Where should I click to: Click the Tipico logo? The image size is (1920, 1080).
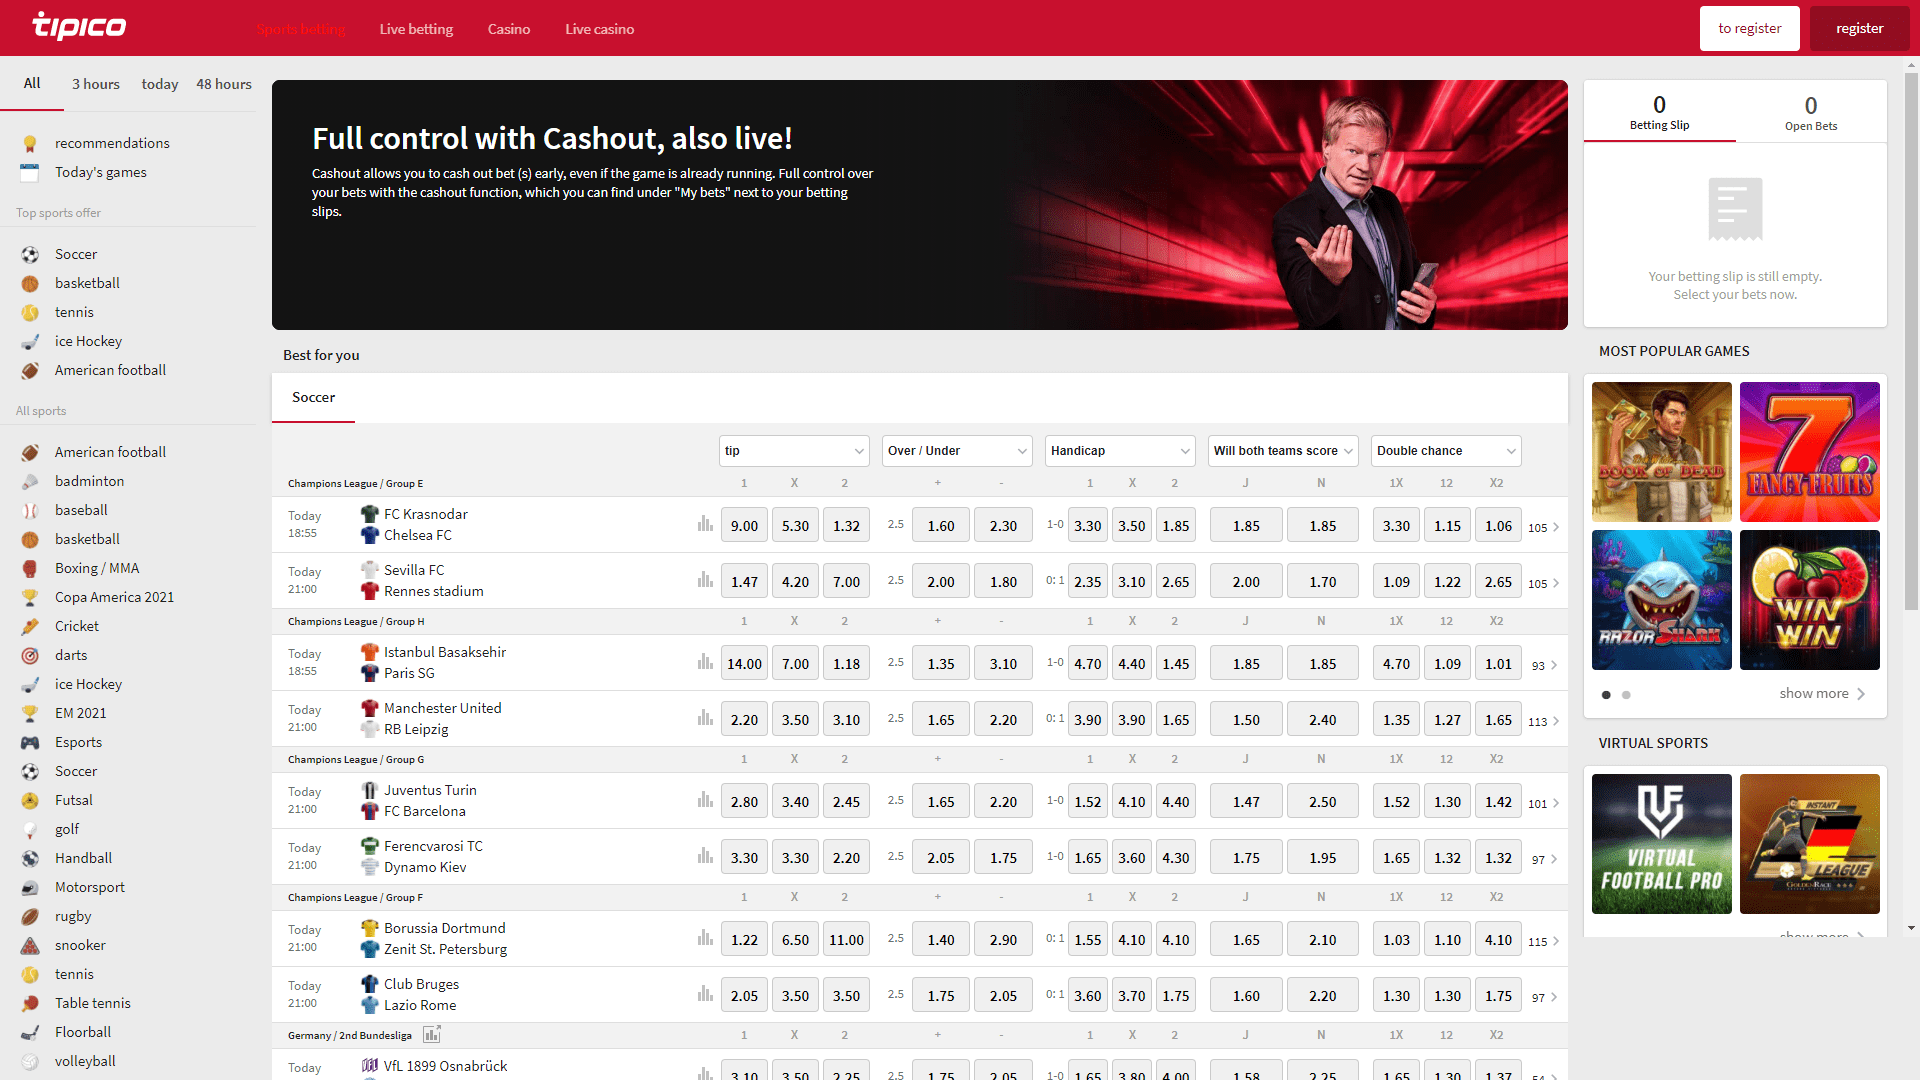pos(79,26)
